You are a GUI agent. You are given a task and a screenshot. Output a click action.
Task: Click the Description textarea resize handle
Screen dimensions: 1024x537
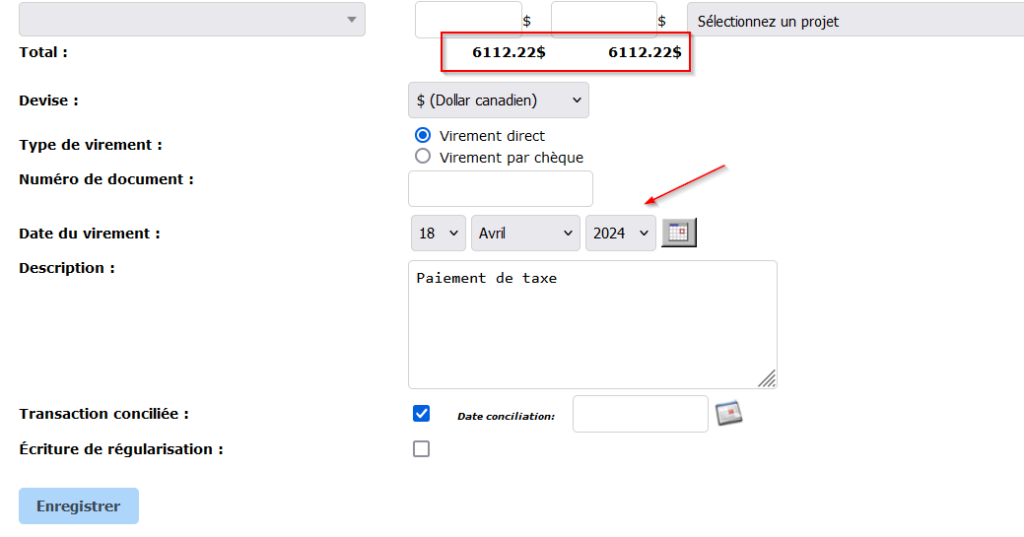click(767, 378)
